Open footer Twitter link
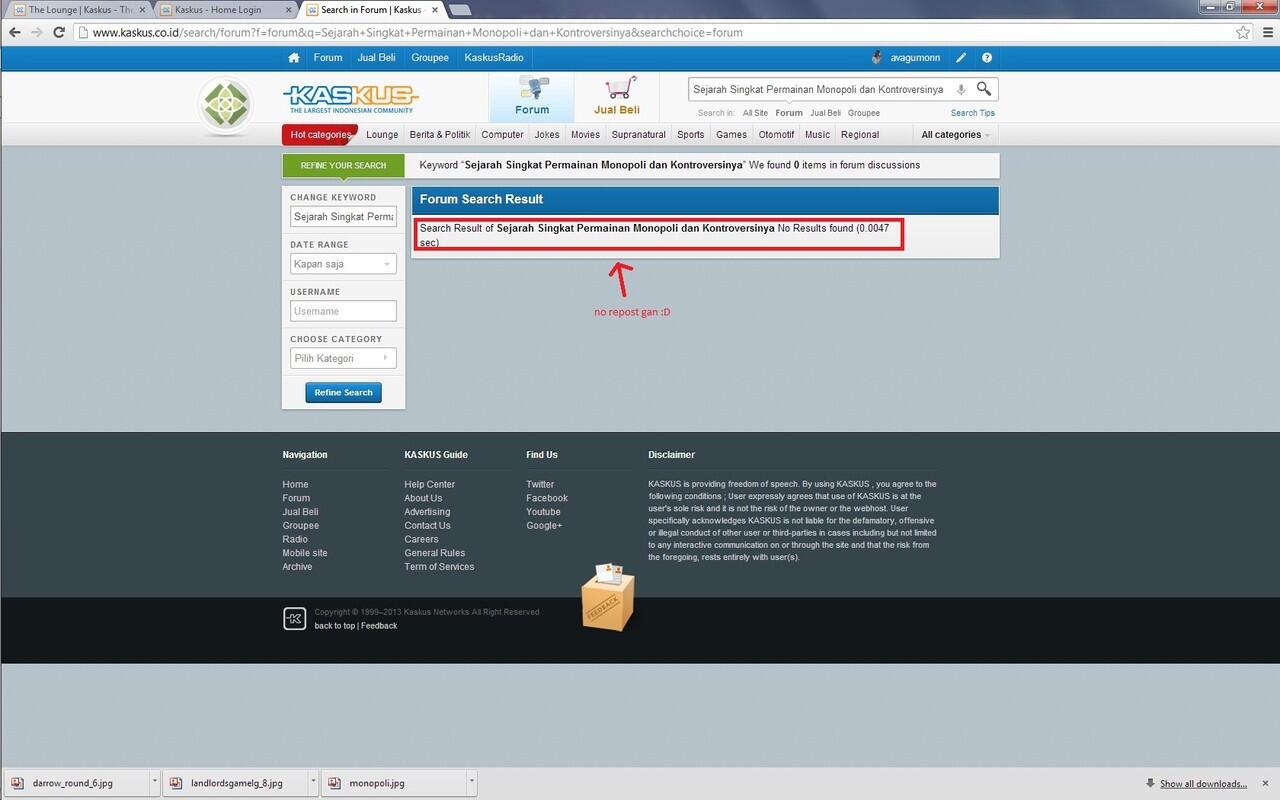Screen dimensions: 1280x800 tap(540, 484)
